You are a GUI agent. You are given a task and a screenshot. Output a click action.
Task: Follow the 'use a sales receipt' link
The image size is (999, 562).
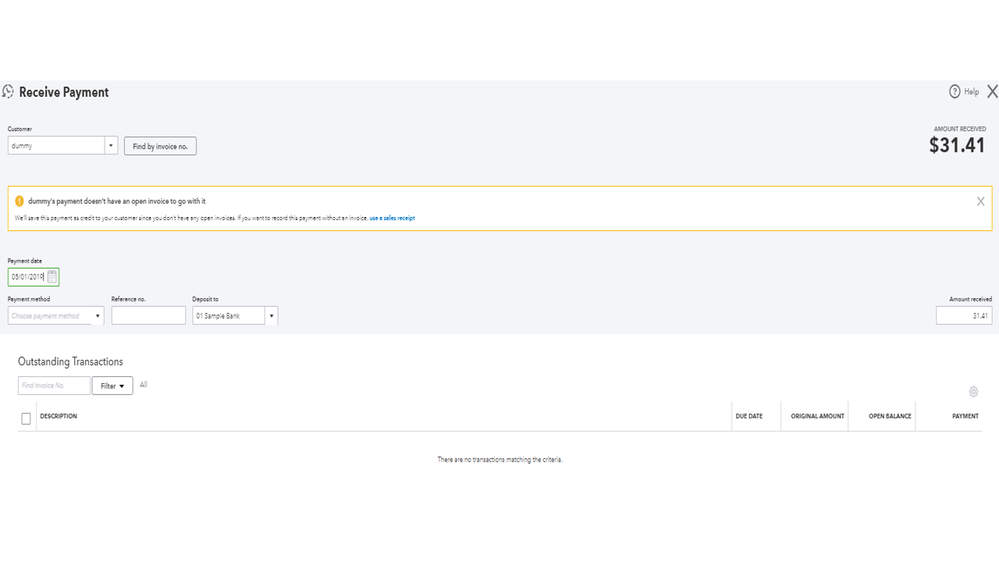click(x=392, y=218)
